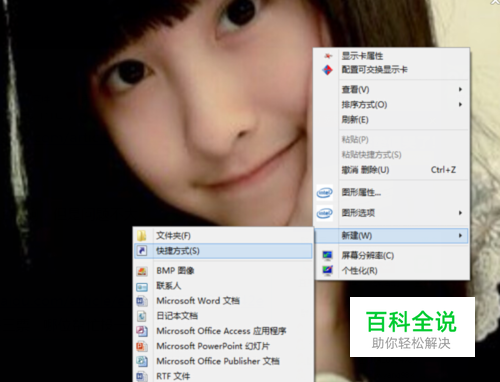This screenshot has width=500, height=382.
Task: Select 排序方式(O) in context menu
Action: click(x=391, y=105)
